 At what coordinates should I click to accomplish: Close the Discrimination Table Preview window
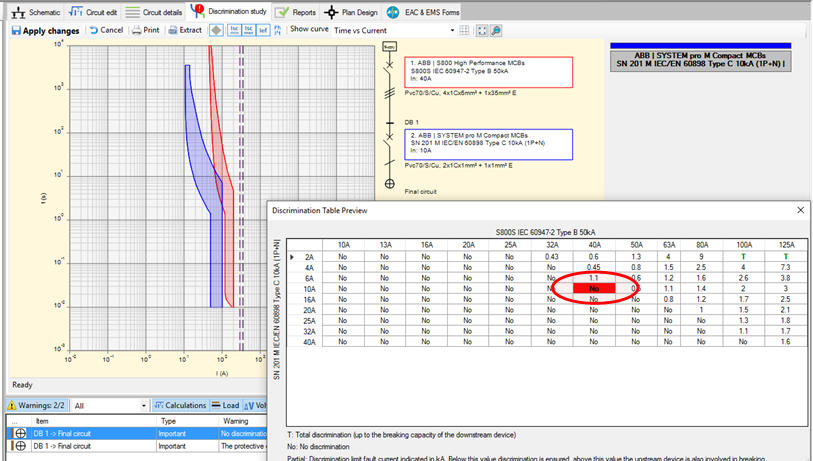coord(801,210)
